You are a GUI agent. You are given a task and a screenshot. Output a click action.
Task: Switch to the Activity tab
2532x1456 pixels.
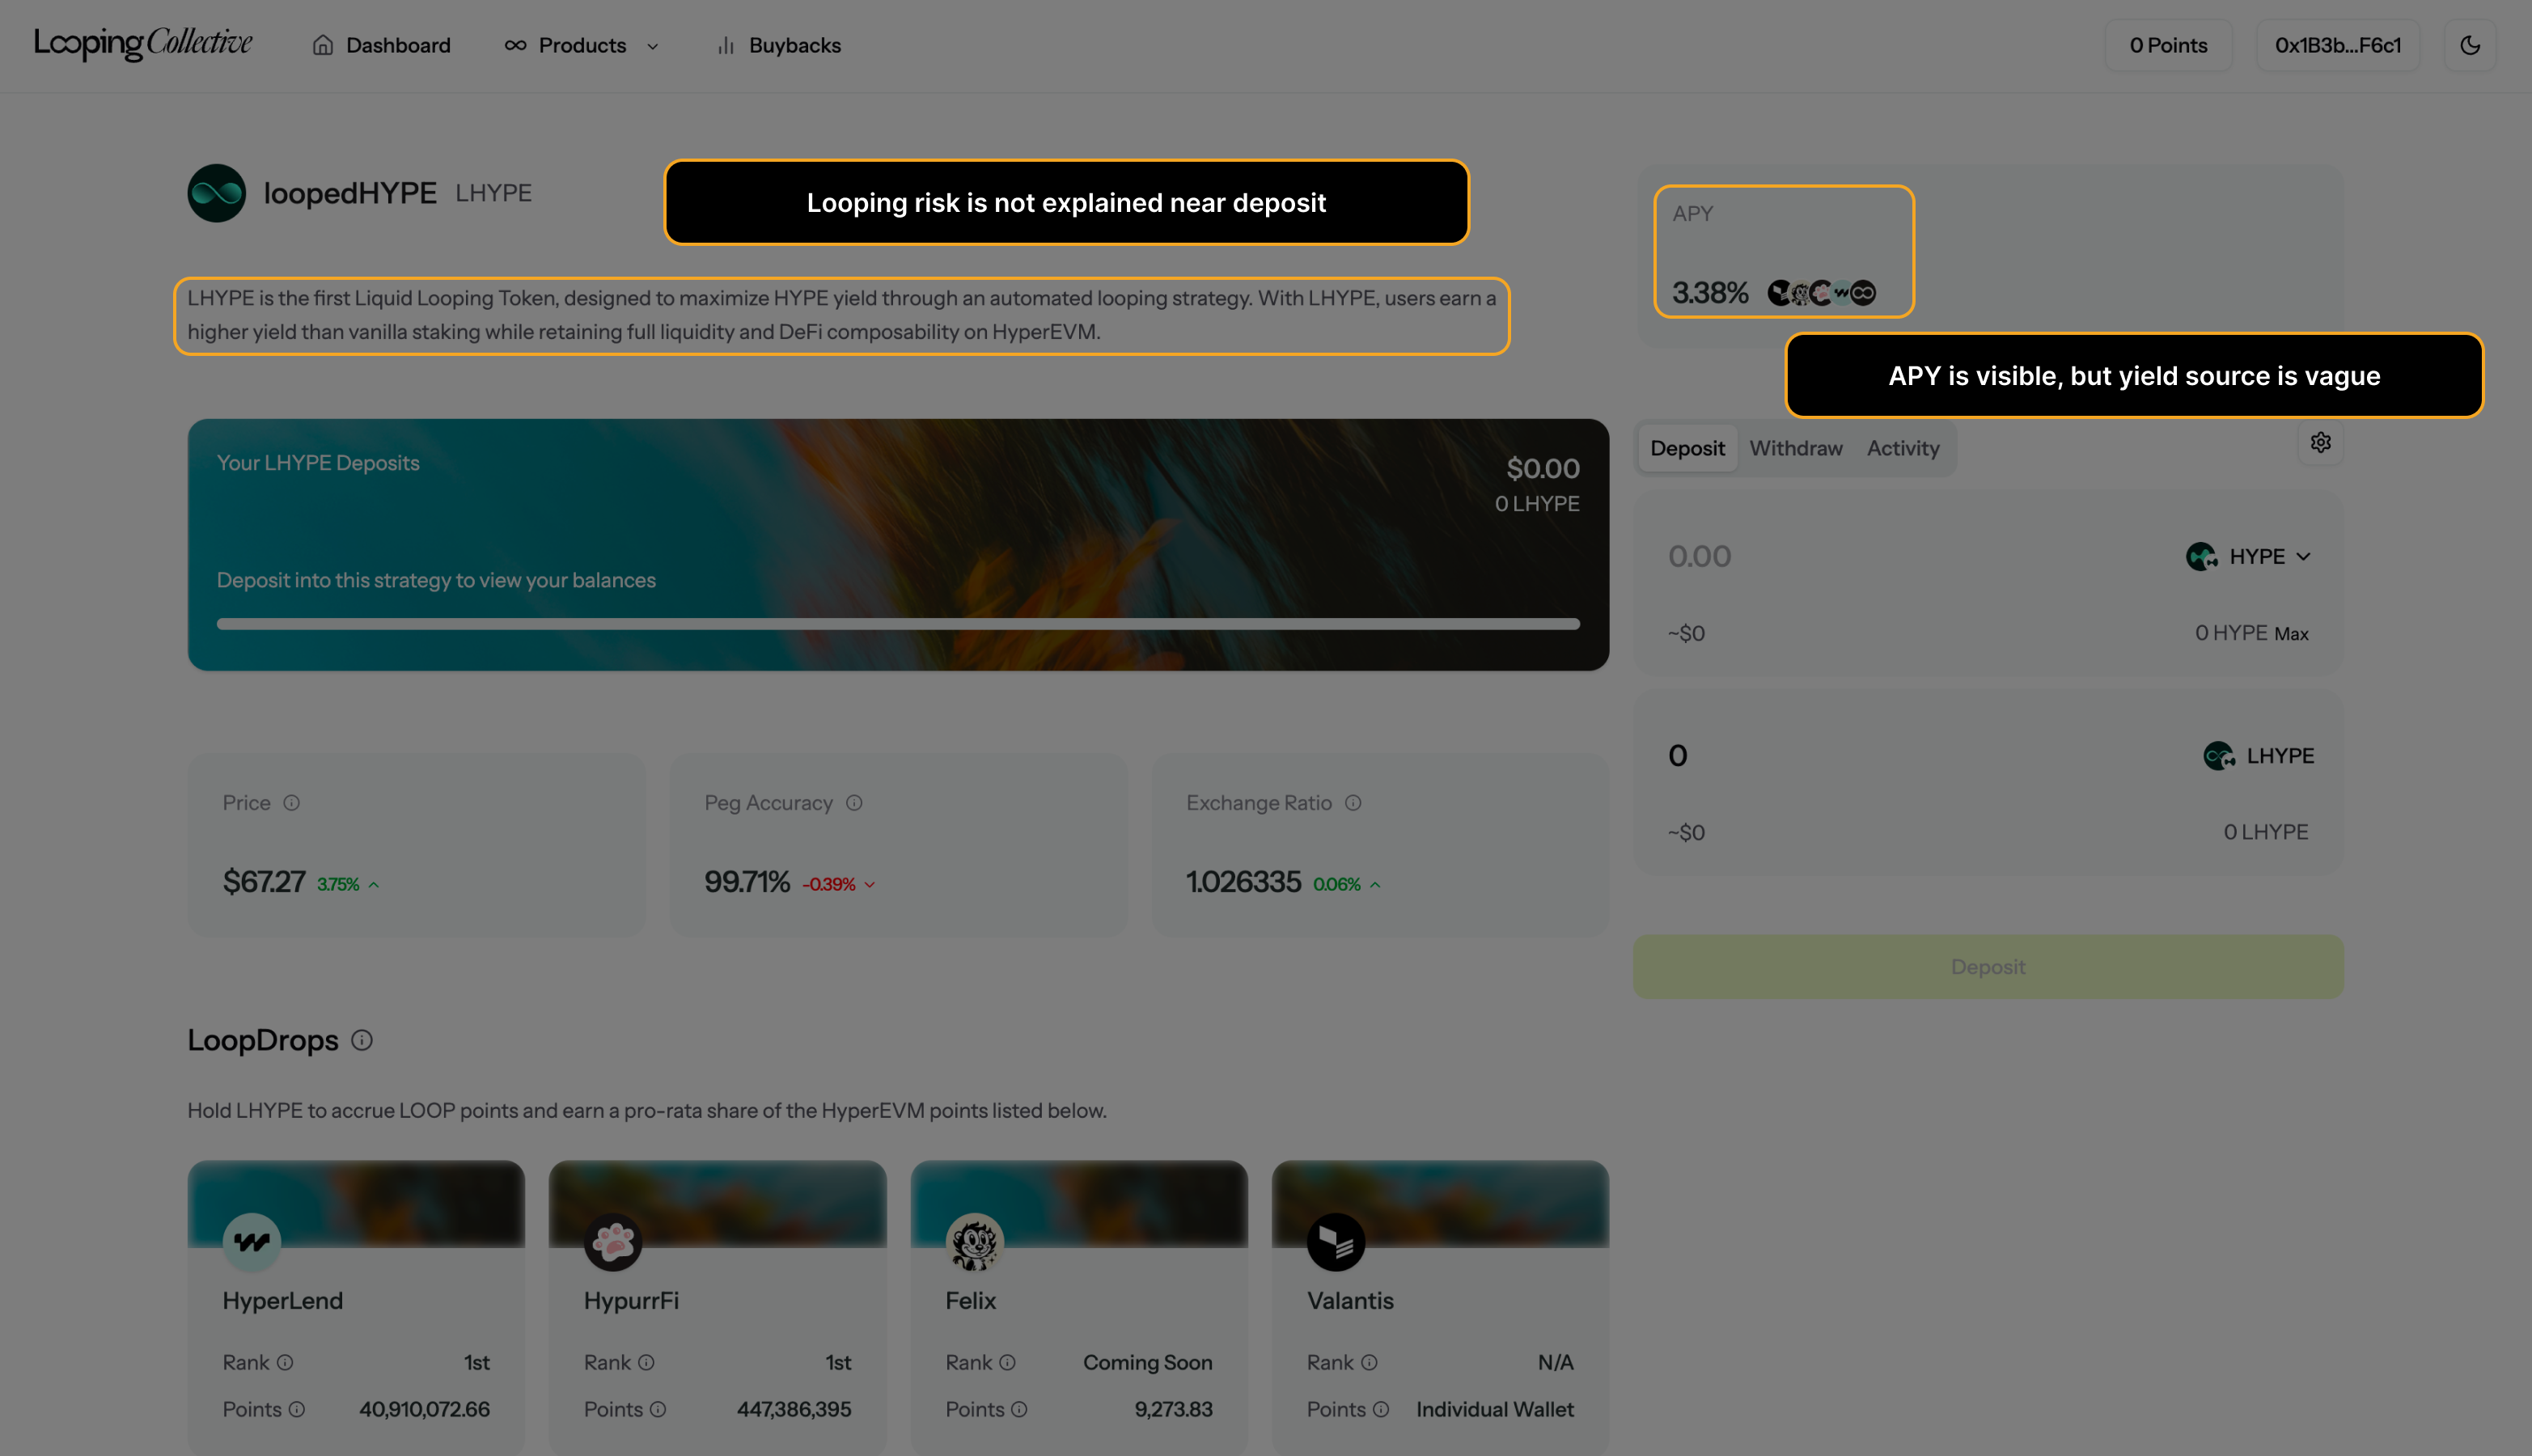tap(1903, 449)
